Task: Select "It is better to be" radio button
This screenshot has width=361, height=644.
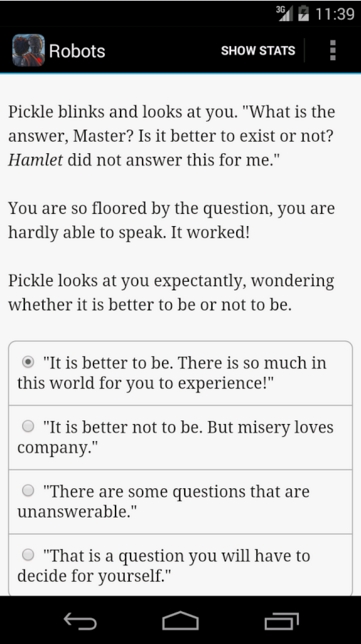Action: pos(28,362)
